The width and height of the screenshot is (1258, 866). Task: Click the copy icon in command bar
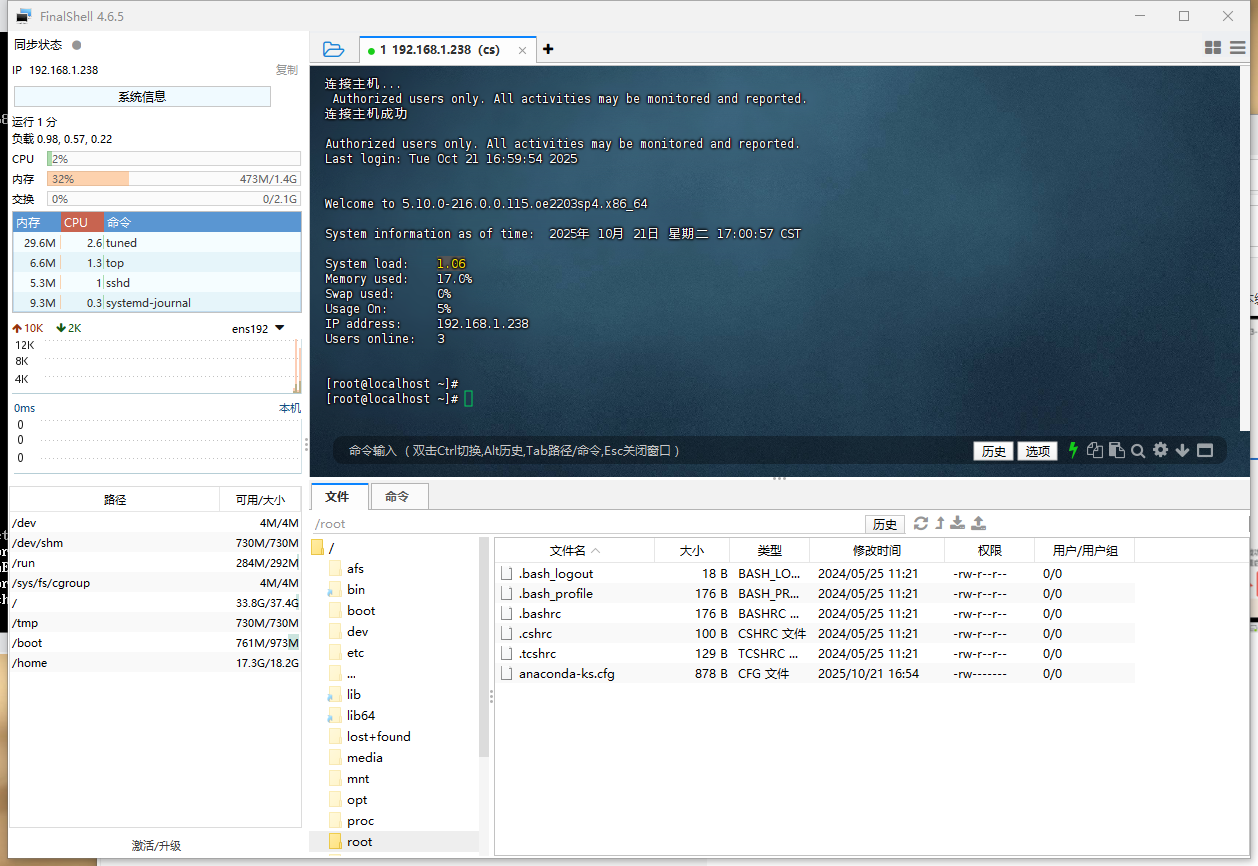point(1095,450)
